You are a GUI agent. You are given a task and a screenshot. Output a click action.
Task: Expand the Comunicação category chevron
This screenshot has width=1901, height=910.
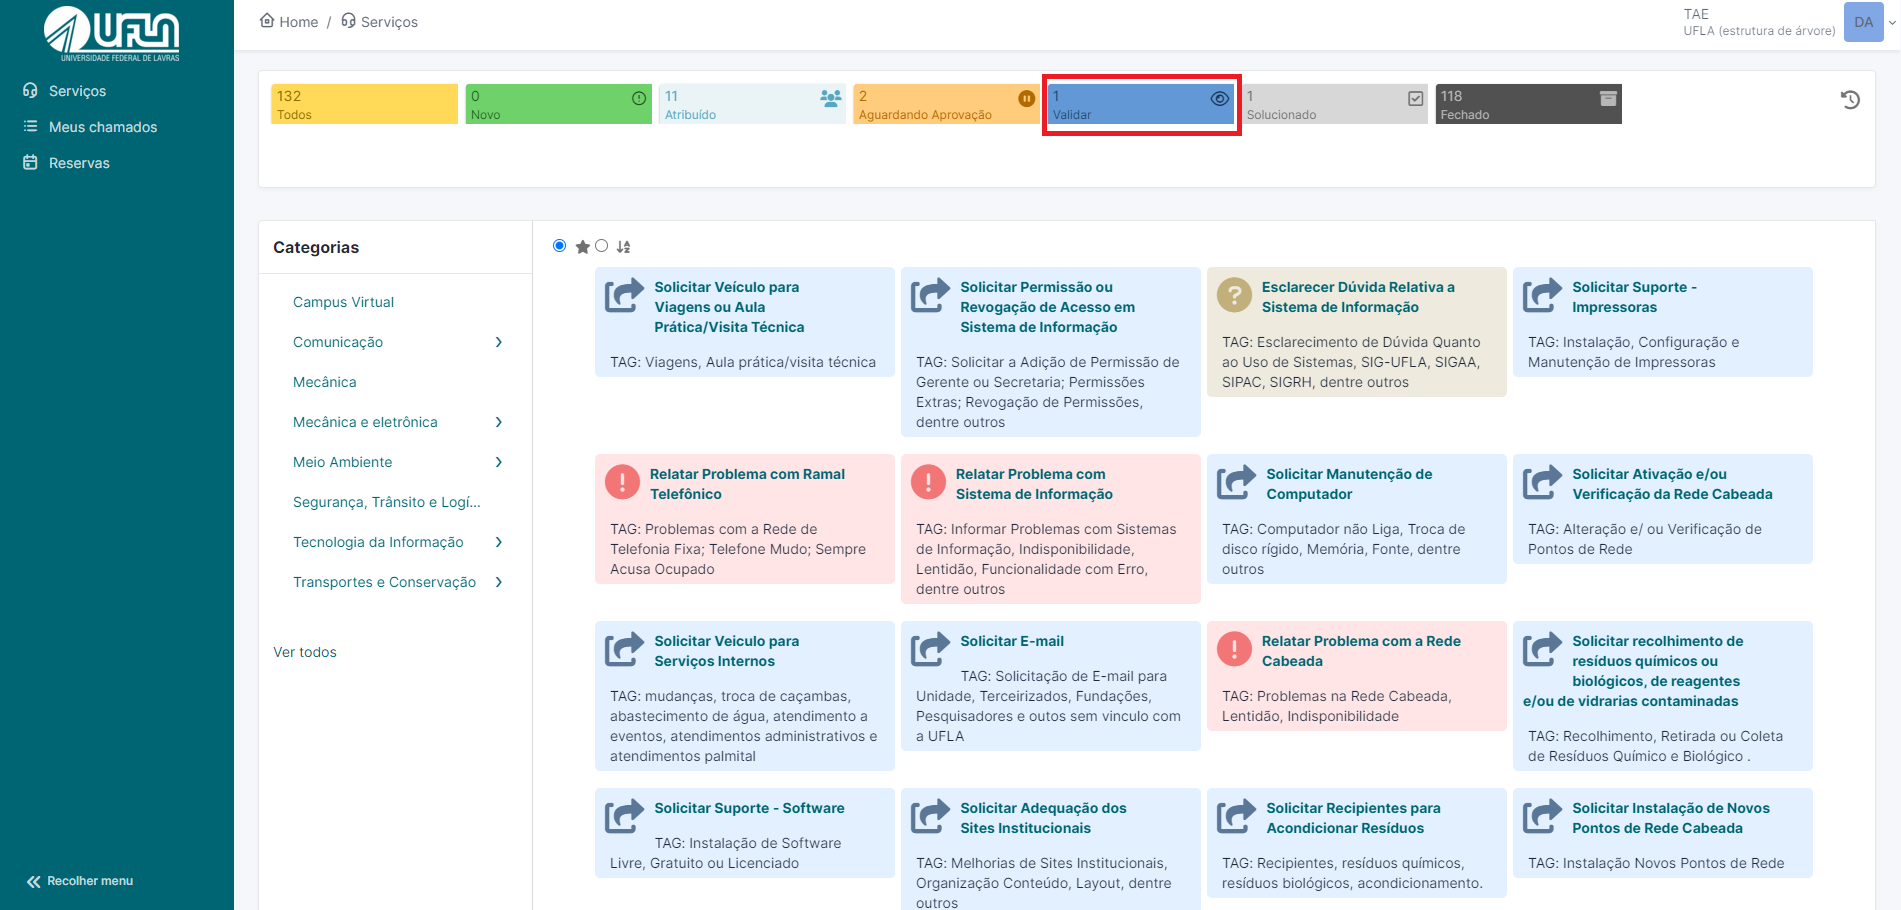pyautogui.click(x=499, y=342)
